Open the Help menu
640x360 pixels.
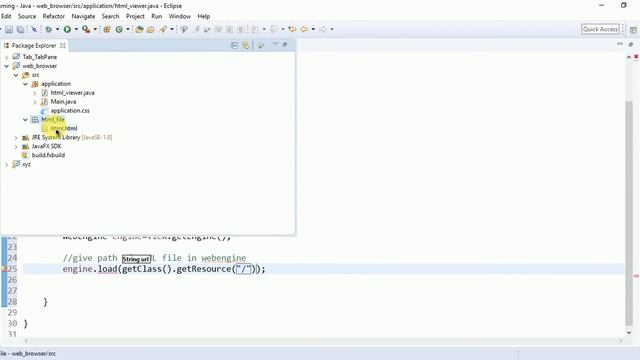coord(204,16)
